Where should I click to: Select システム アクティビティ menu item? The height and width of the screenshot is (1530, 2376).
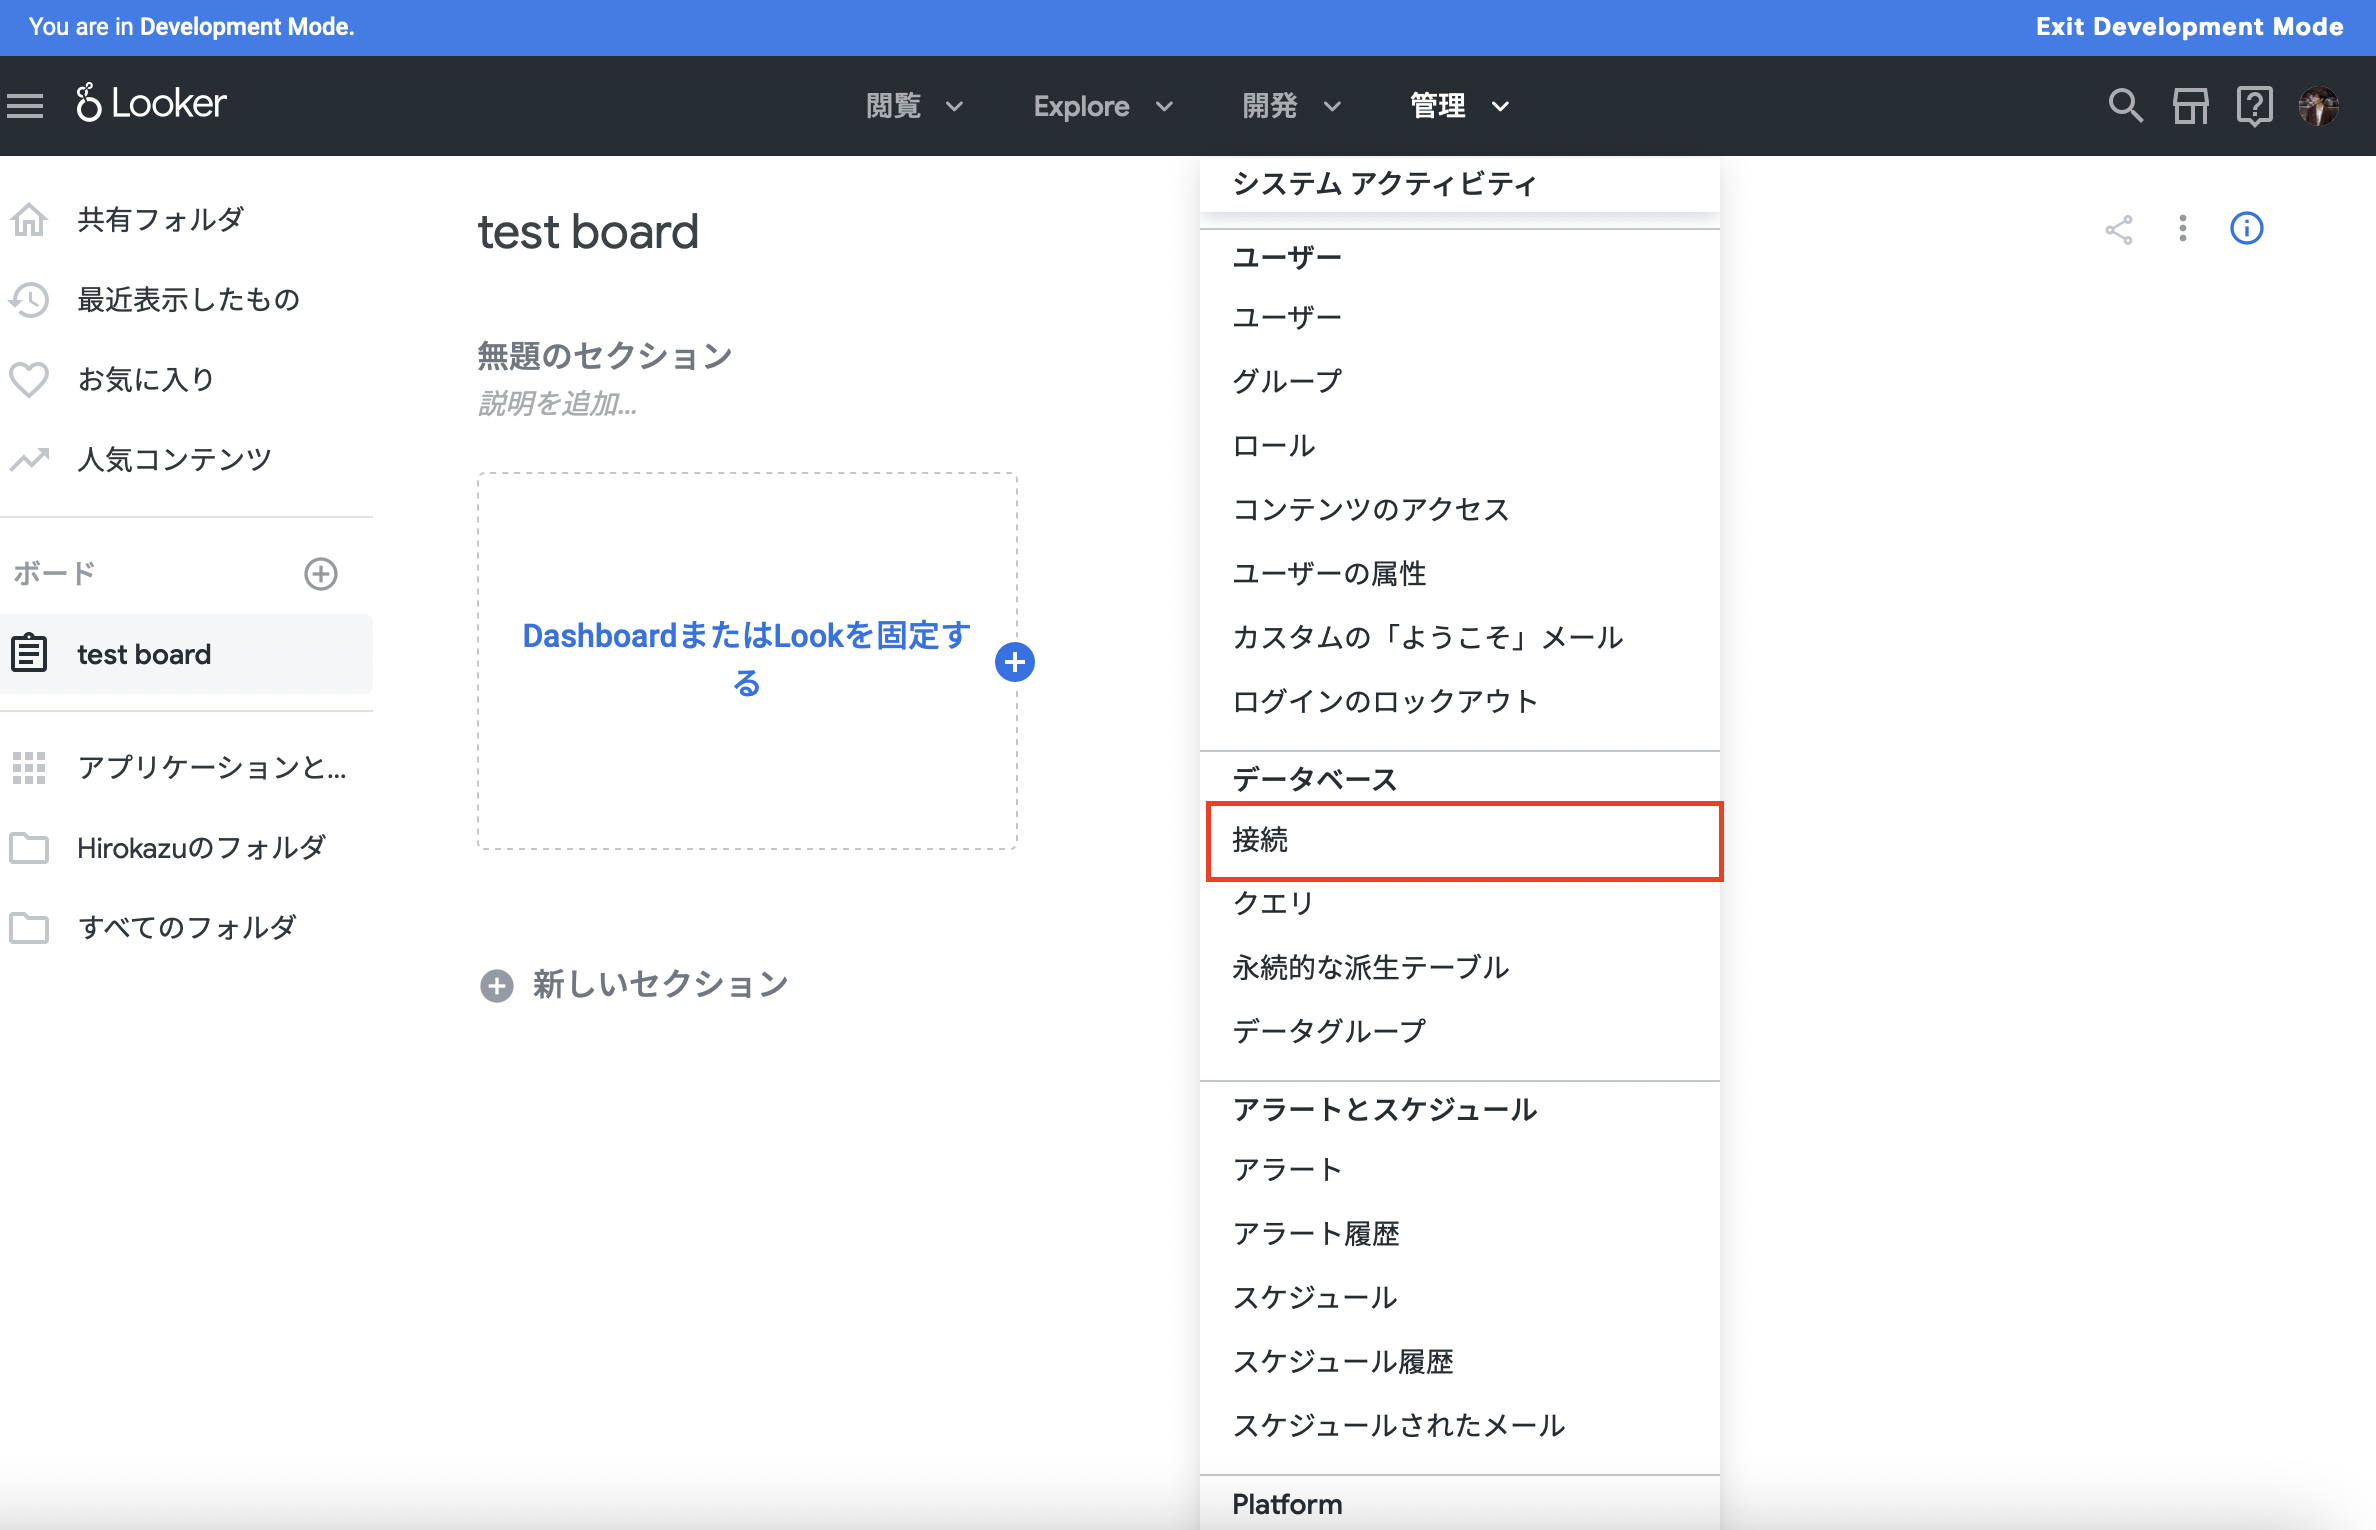click(1385, 182)
